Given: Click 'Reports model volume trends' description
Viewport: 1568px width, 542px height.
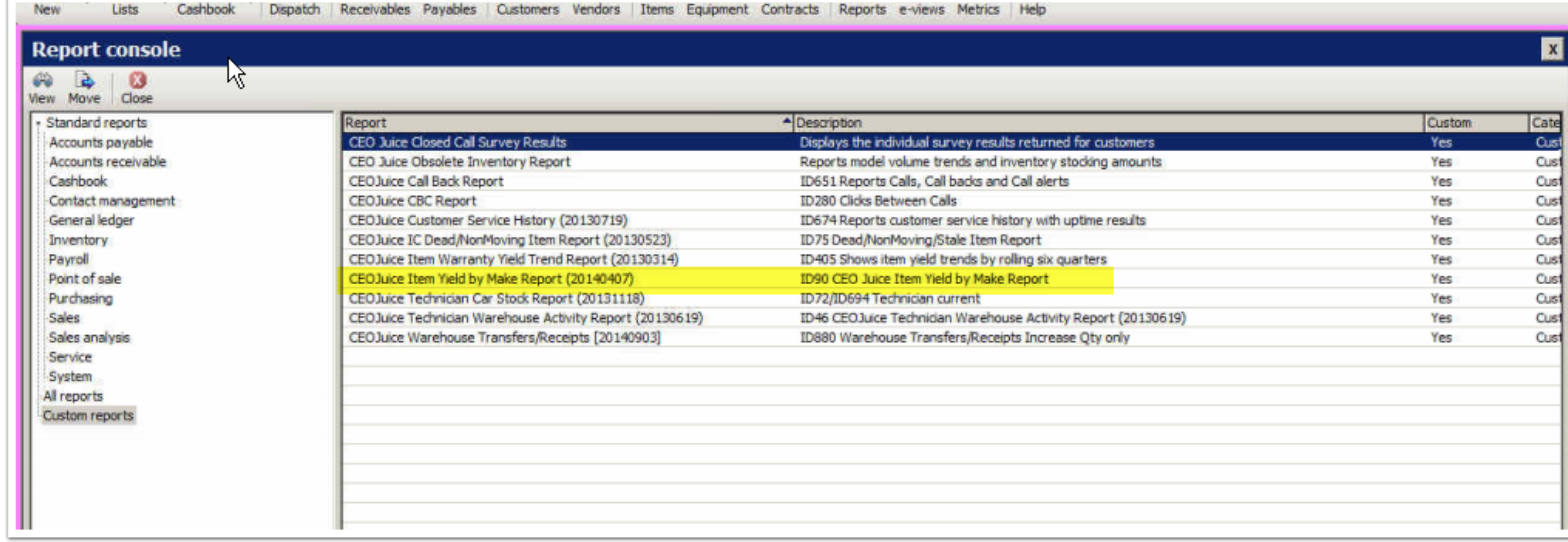Looking at the screenshot, I should click(x=981, y=162).
